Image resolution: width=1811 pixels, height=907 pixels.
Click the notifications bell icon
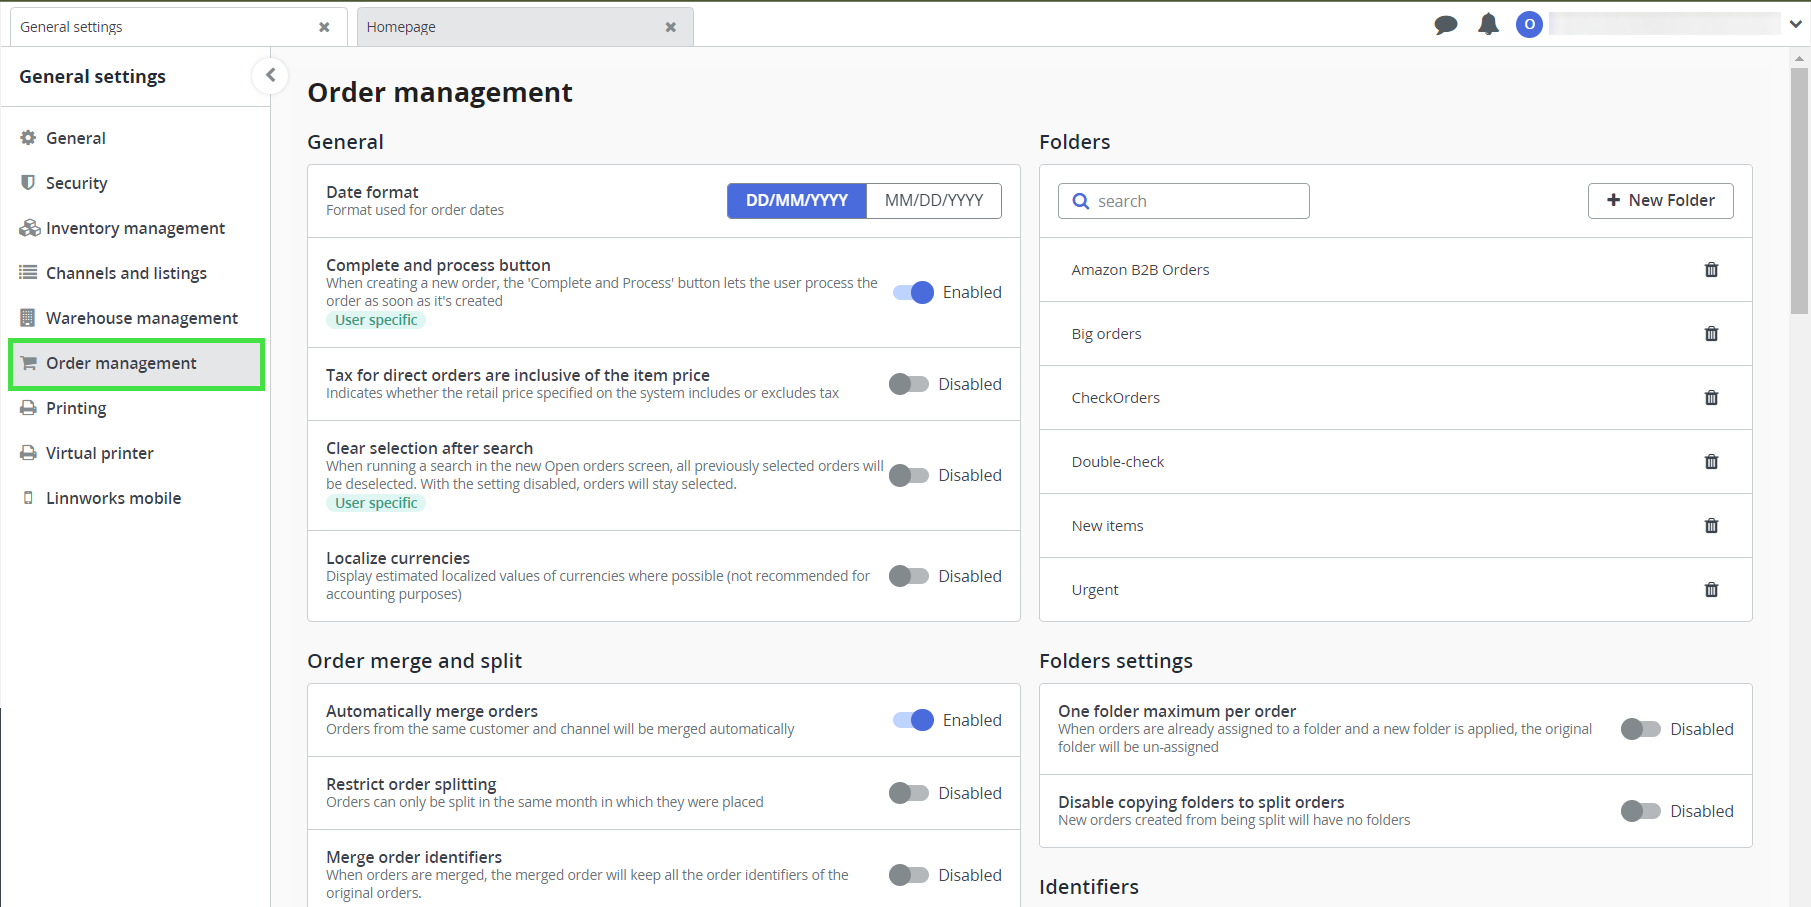[1488, 25]
